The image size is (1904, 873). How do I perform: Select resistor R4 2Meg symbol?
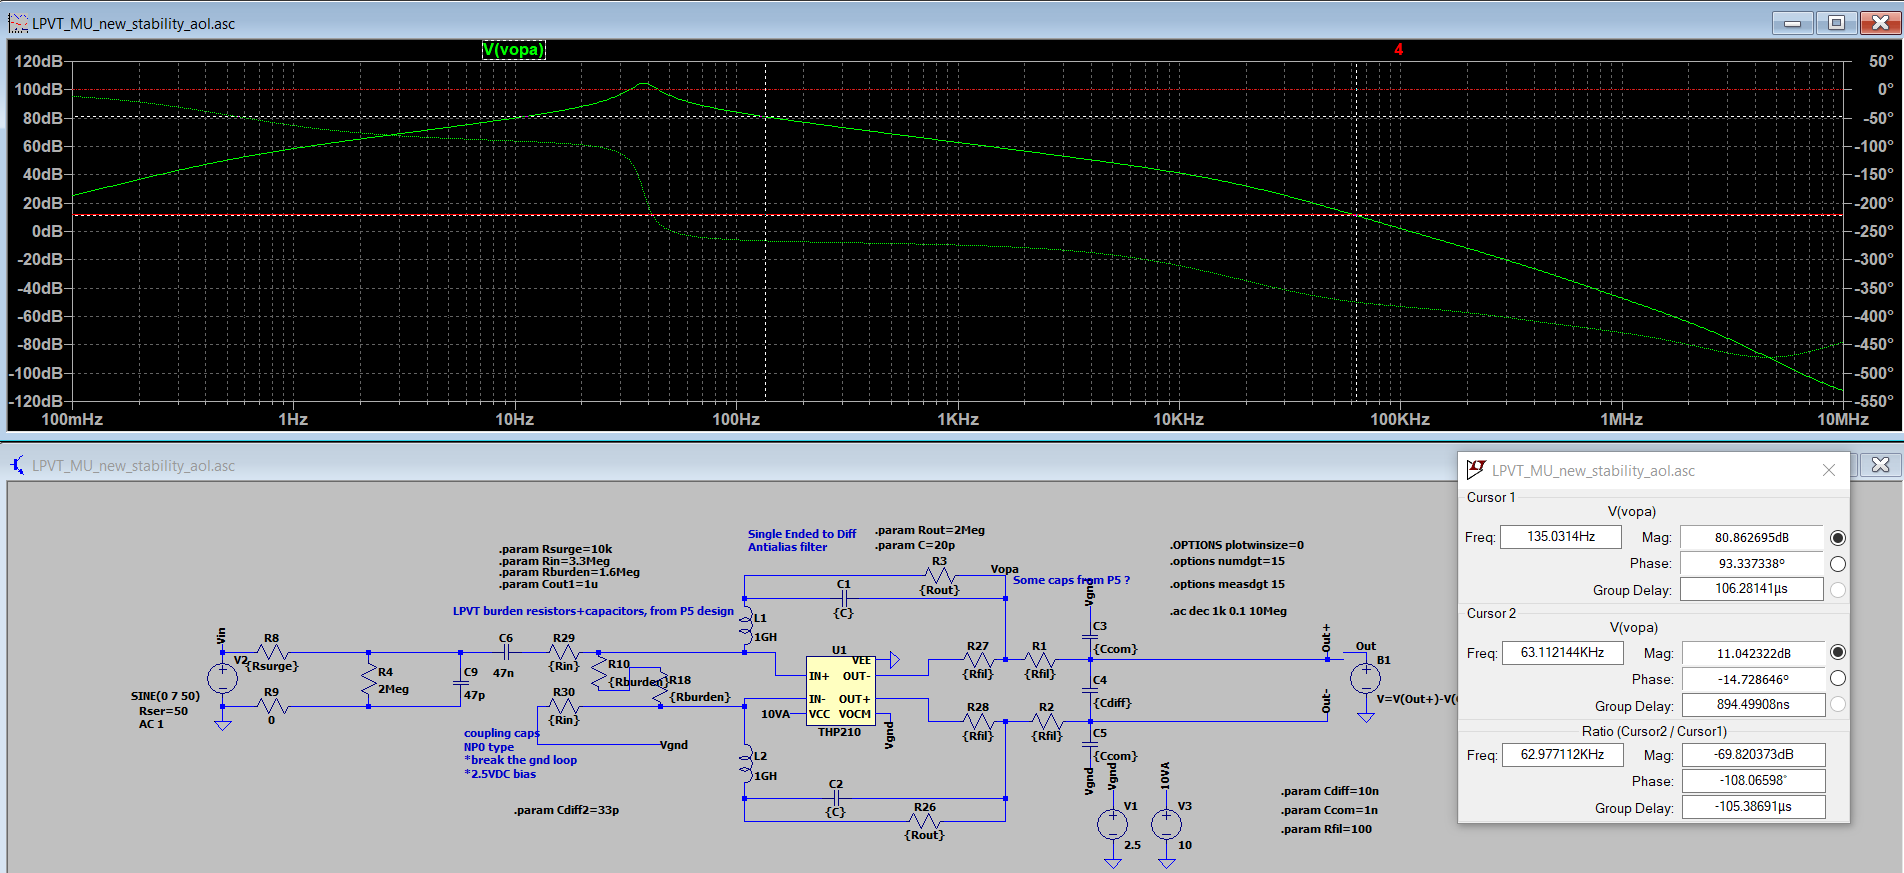(369, 680)
